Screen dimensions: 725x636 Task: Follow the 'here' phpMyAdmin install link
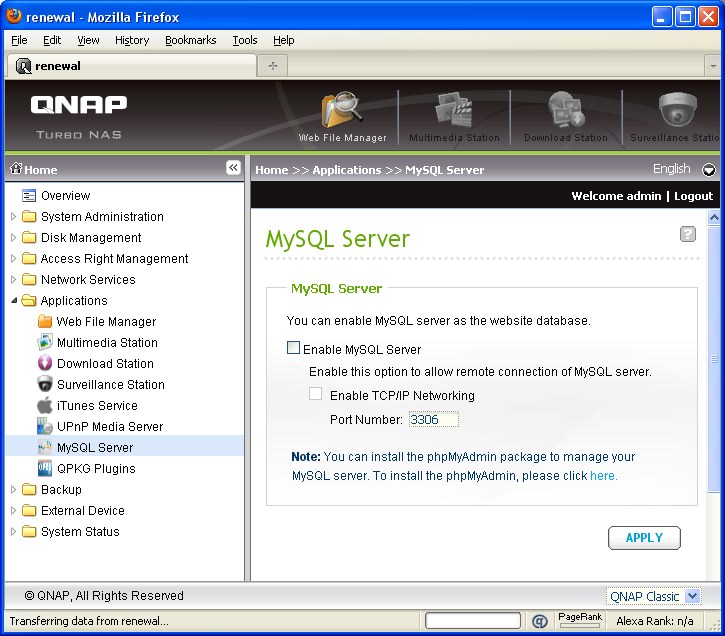(x=603, y=476)
